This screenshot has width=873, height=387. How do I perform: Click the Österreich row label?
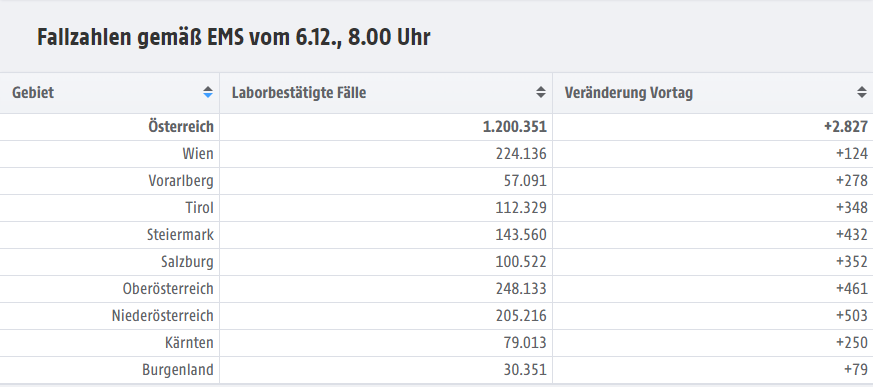pos(181,126)
